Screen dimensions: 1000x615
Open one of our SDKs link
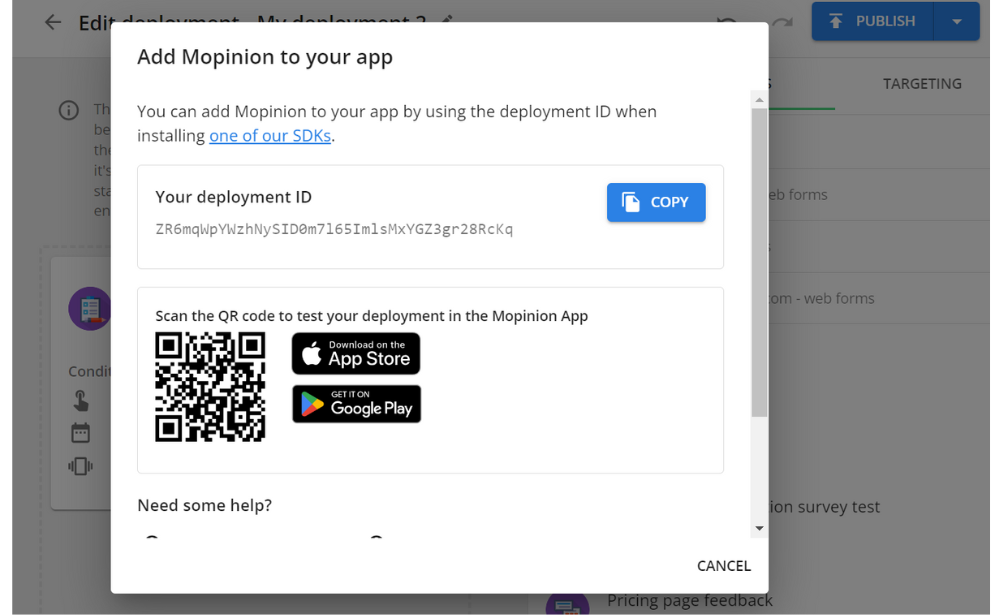coord(269,134)
